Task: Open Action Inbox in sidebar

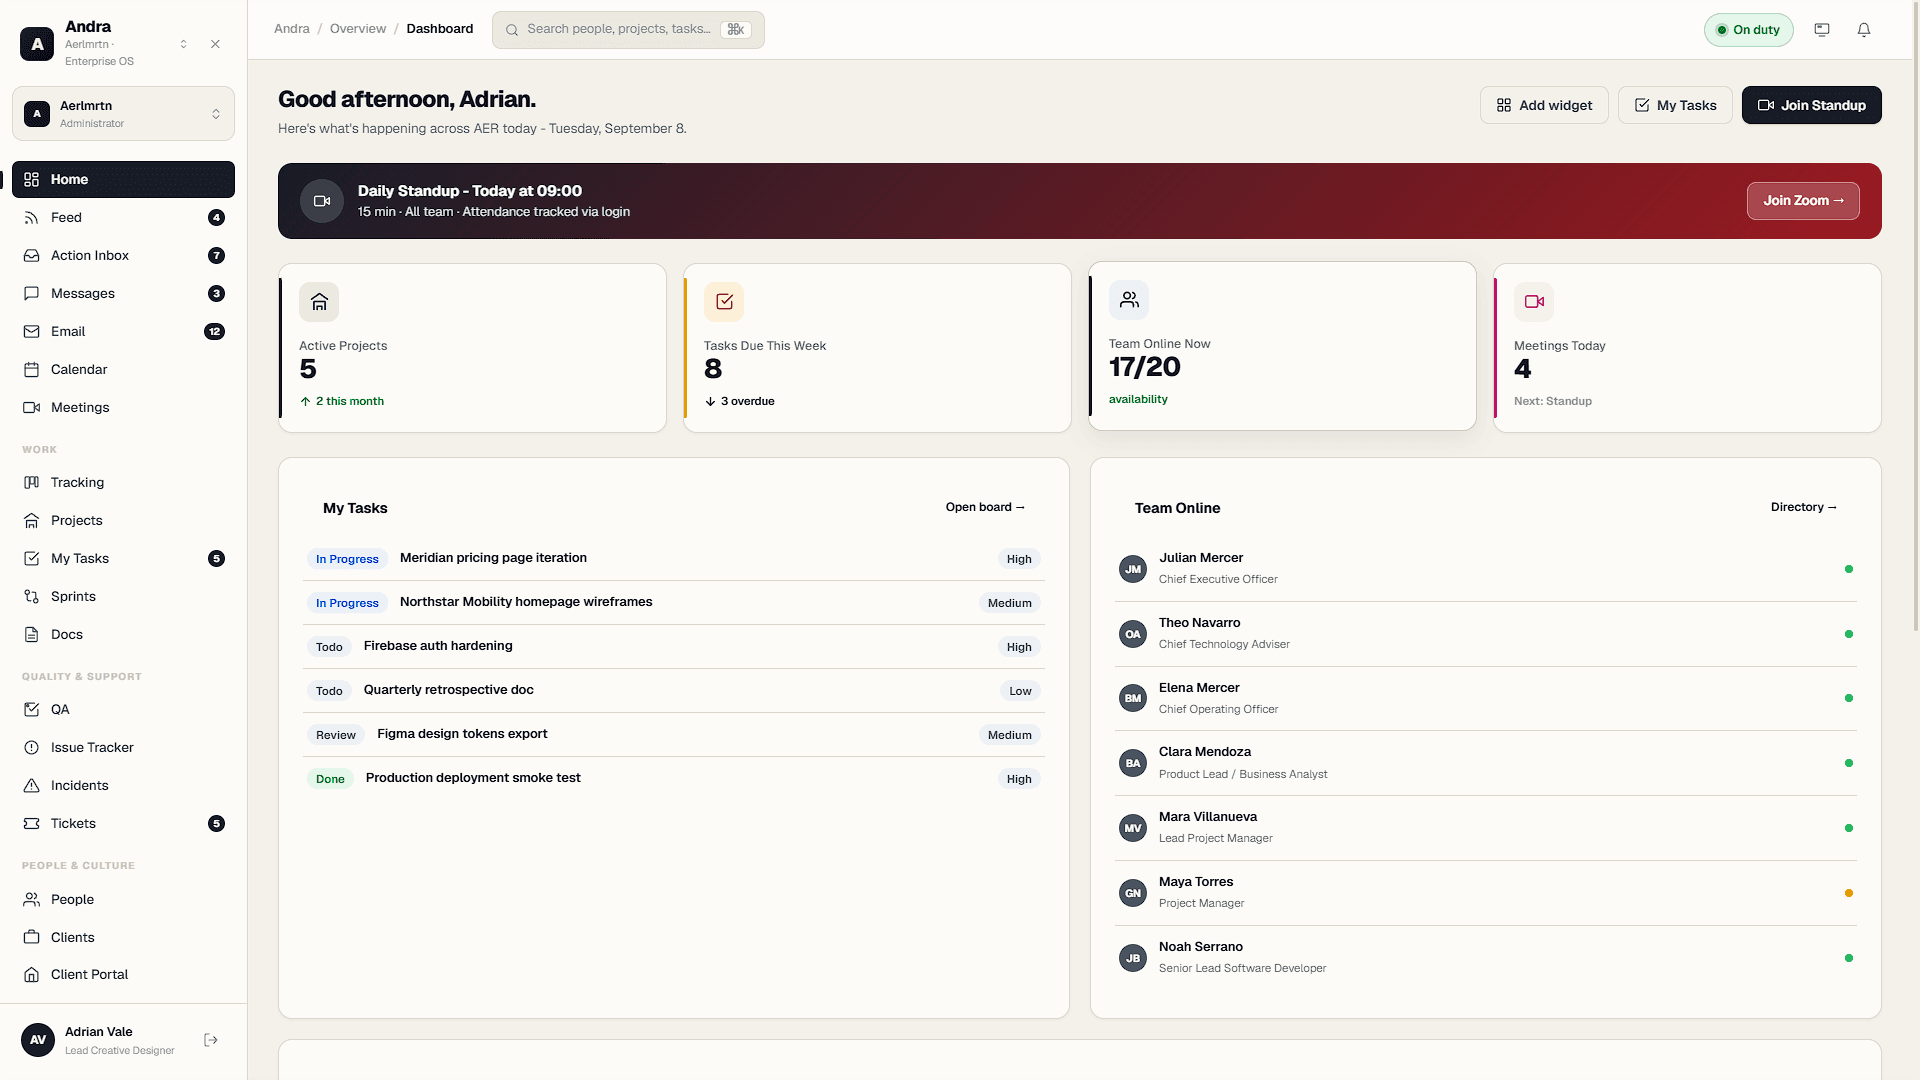Action: click(123, 256)
